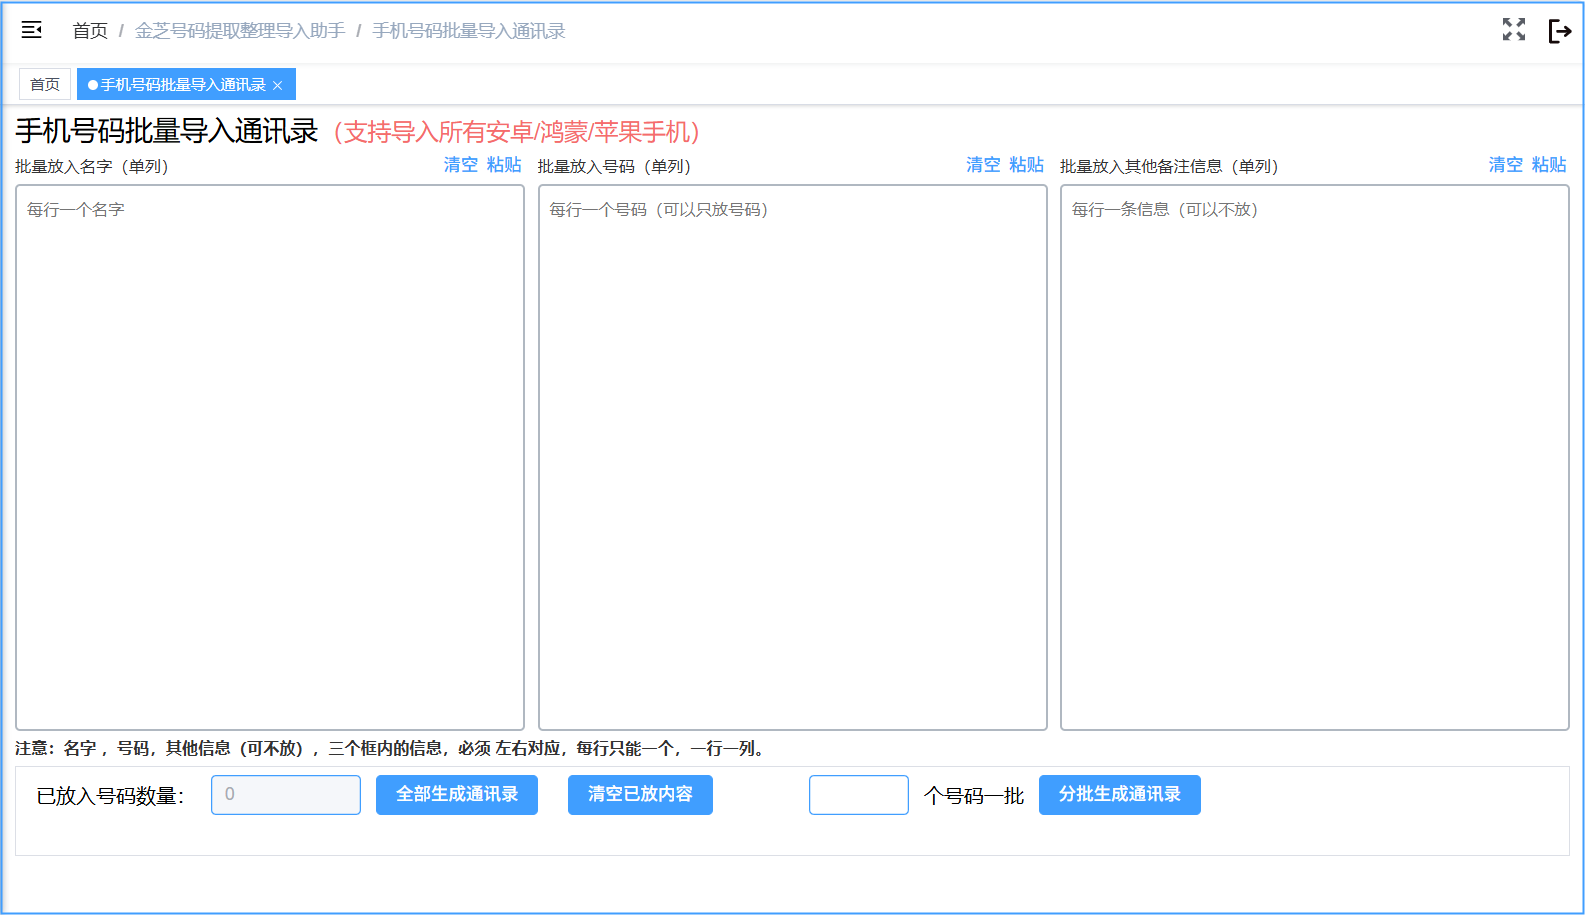Paste into the remarks info column
This screenshot has height=915, width=1585.
1549,165
